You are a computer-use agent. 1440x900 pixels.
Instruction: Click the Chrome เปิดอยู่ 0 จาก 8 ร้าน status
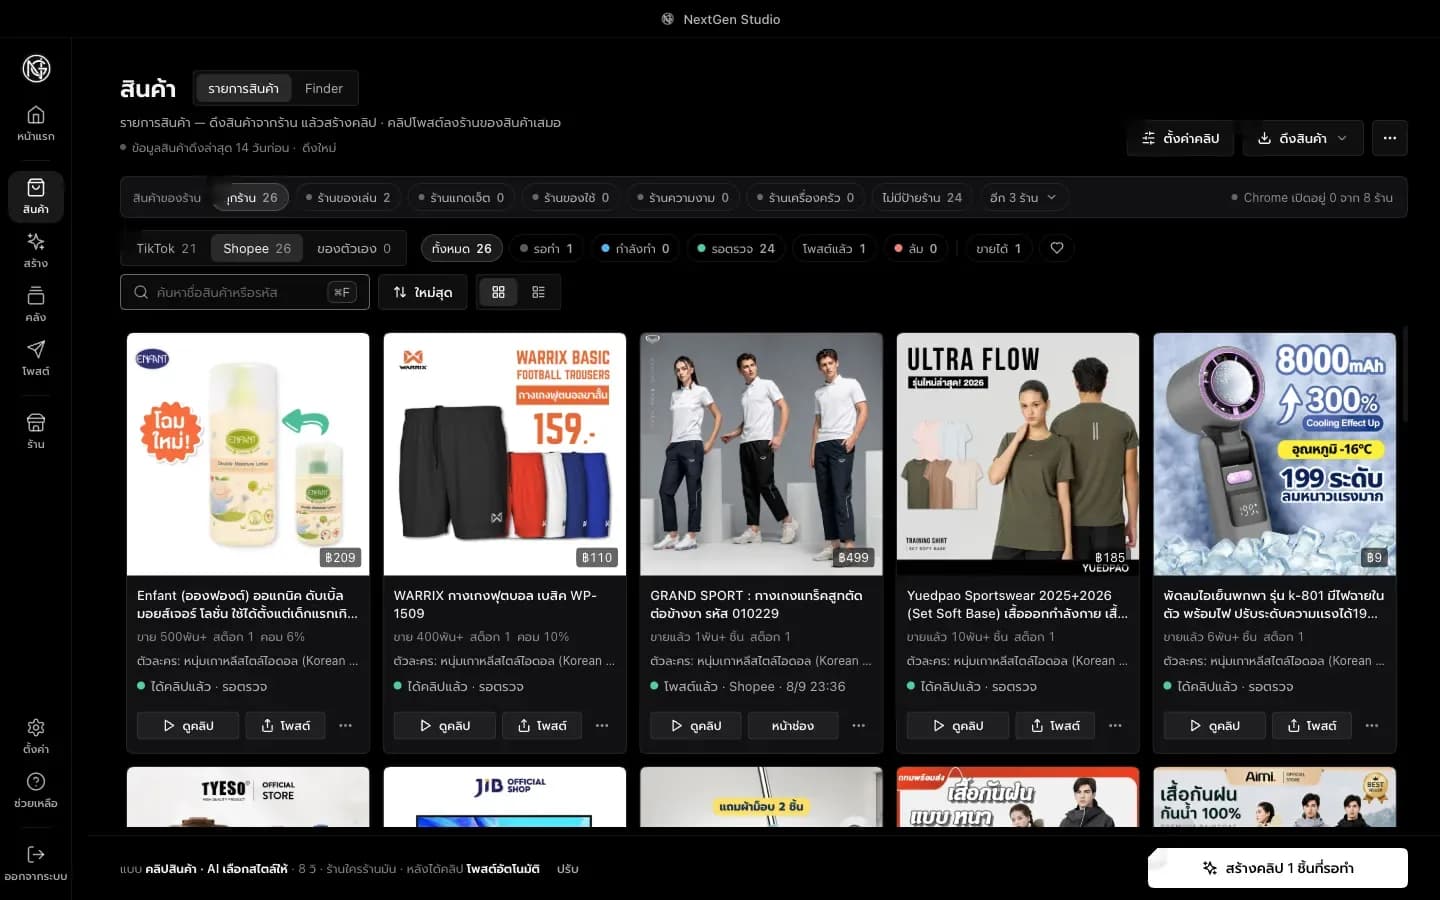[x=1312, y=198]
